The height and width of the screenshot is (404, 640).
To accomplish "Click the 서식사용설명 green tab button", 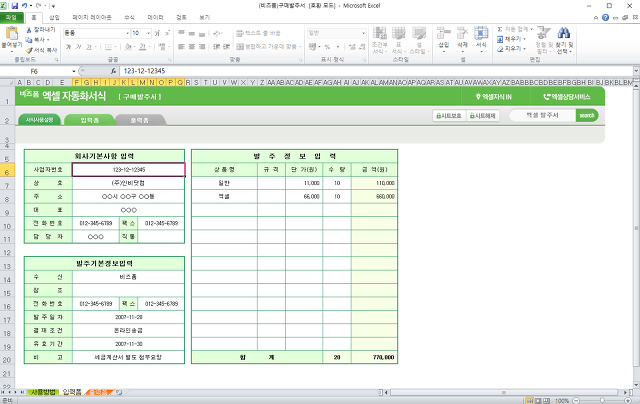I will (x=40, y=120).
